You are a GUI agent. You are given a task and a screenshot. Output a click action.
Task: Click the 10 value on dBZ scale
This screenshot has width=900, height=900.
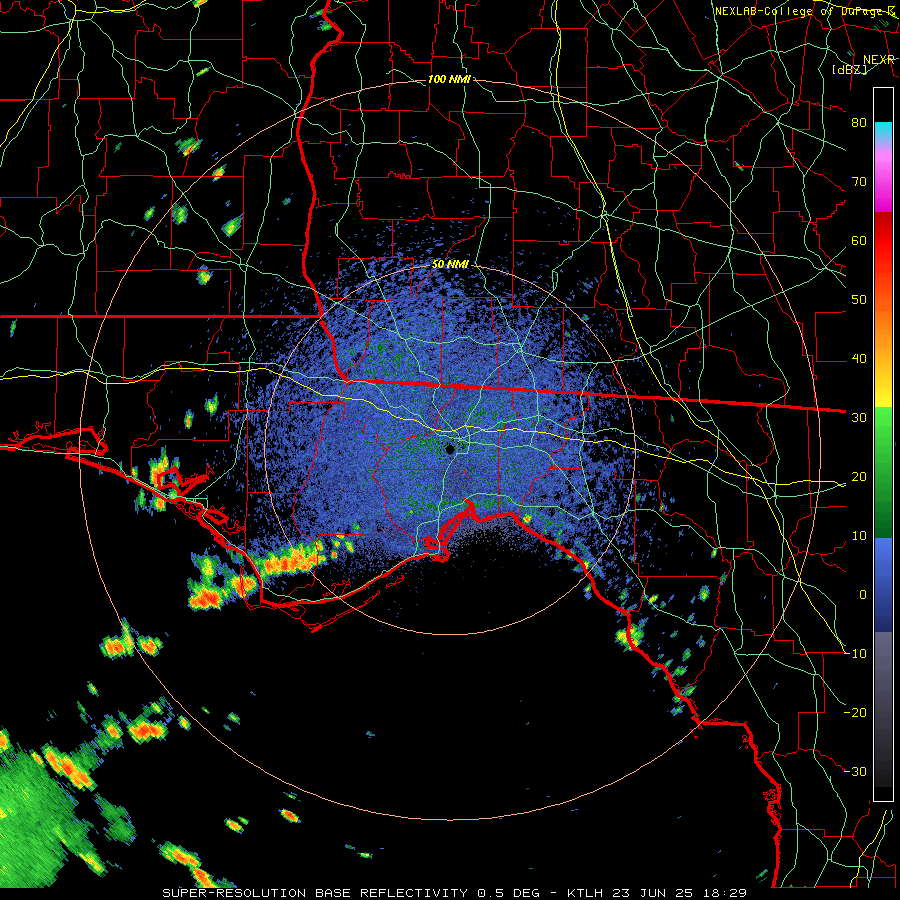tap(859, 536)
